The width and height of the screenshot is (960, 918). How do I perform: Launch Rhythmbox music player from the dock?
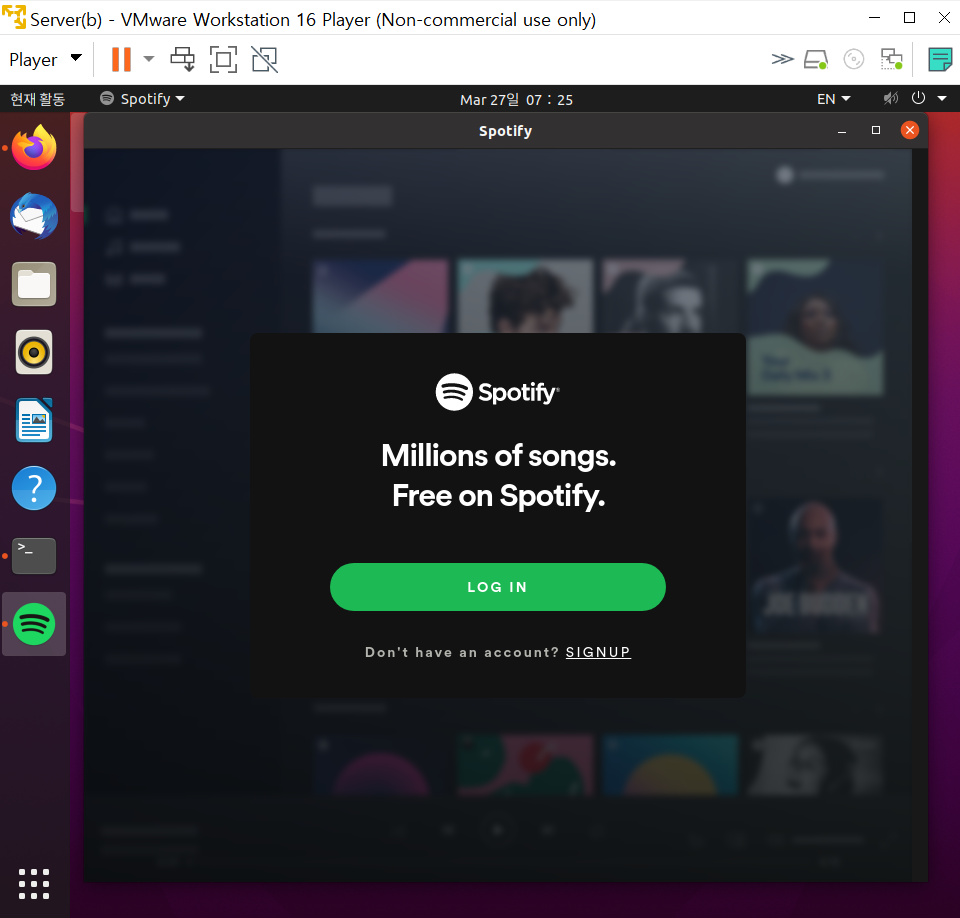pos(34,352)
